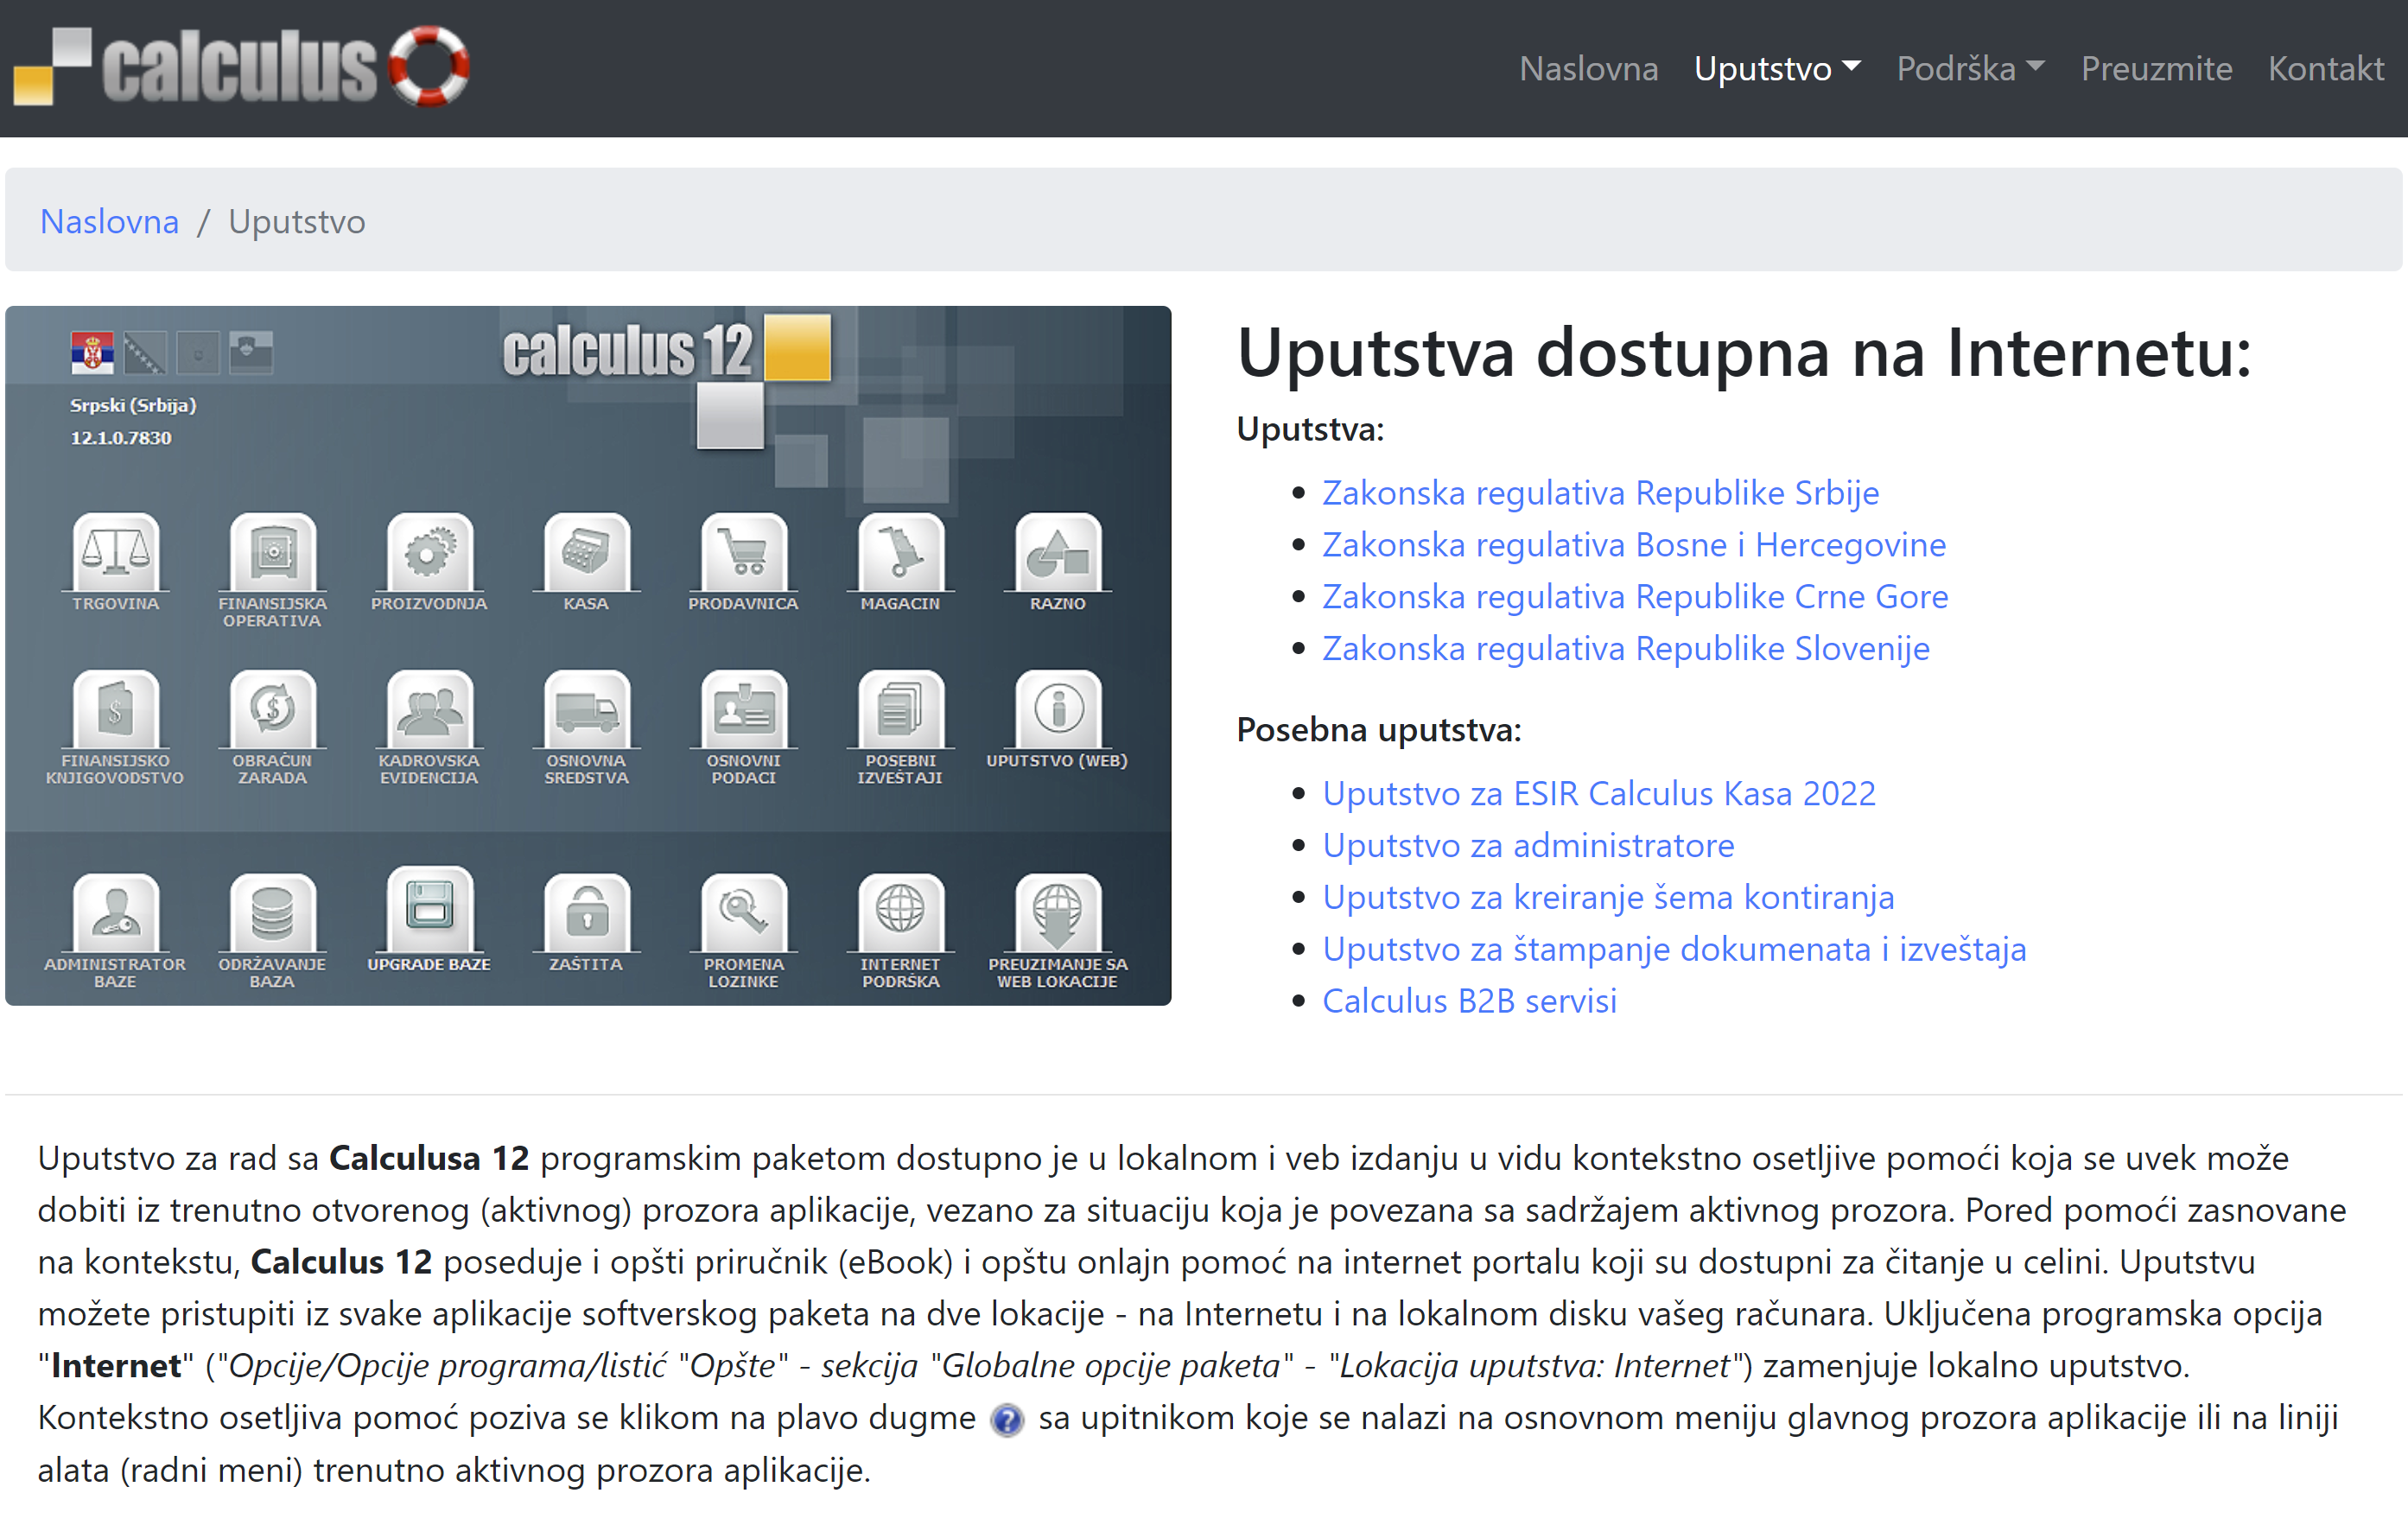The width and height of the screenshot is (2408, 1525).
Task: Open Uputstvo za ESIR Calculus Kasa 2022
Action: [1599, 794]
